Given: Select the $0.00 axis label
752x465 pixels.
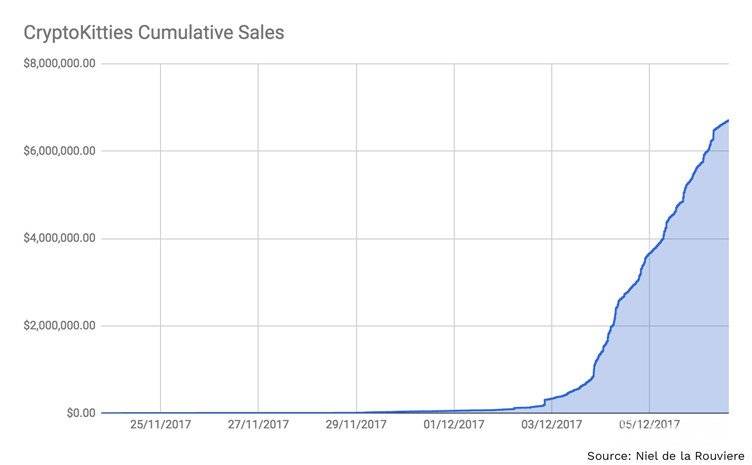Looking at the screenshot, I should [x=81, y=413].
